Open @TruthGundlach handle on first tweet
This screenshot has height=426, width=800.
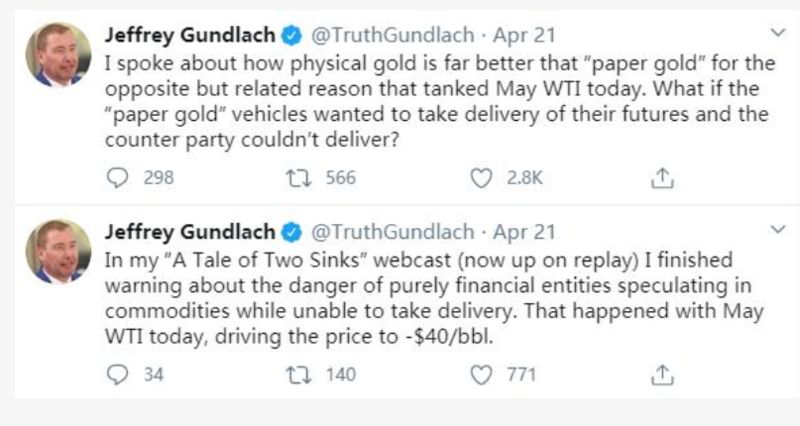pyautogui.click(x=392, y=35)
